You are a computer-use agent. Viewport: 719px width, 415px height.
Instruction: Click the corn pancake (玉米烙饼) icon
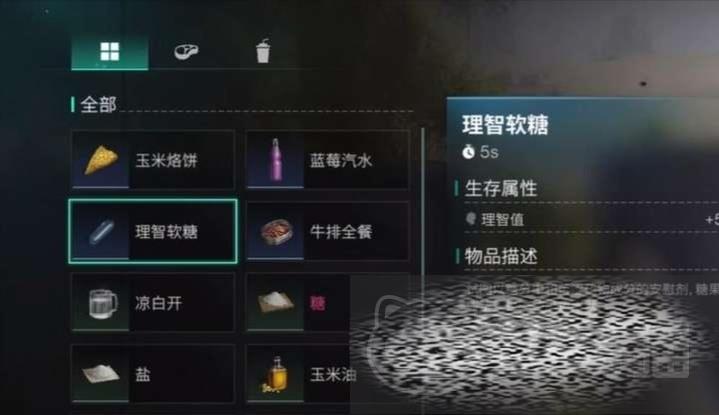point(101,160)
